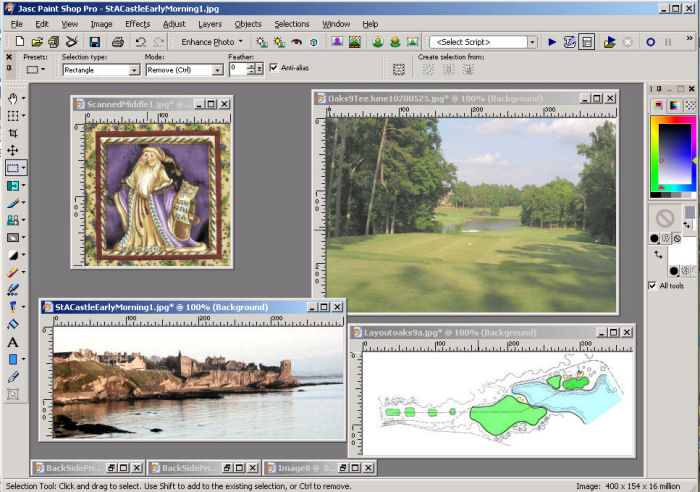The width and height of the screenshot is (700, 492).
Task: Open the Layers menu
Action: (x=210, y=23)
